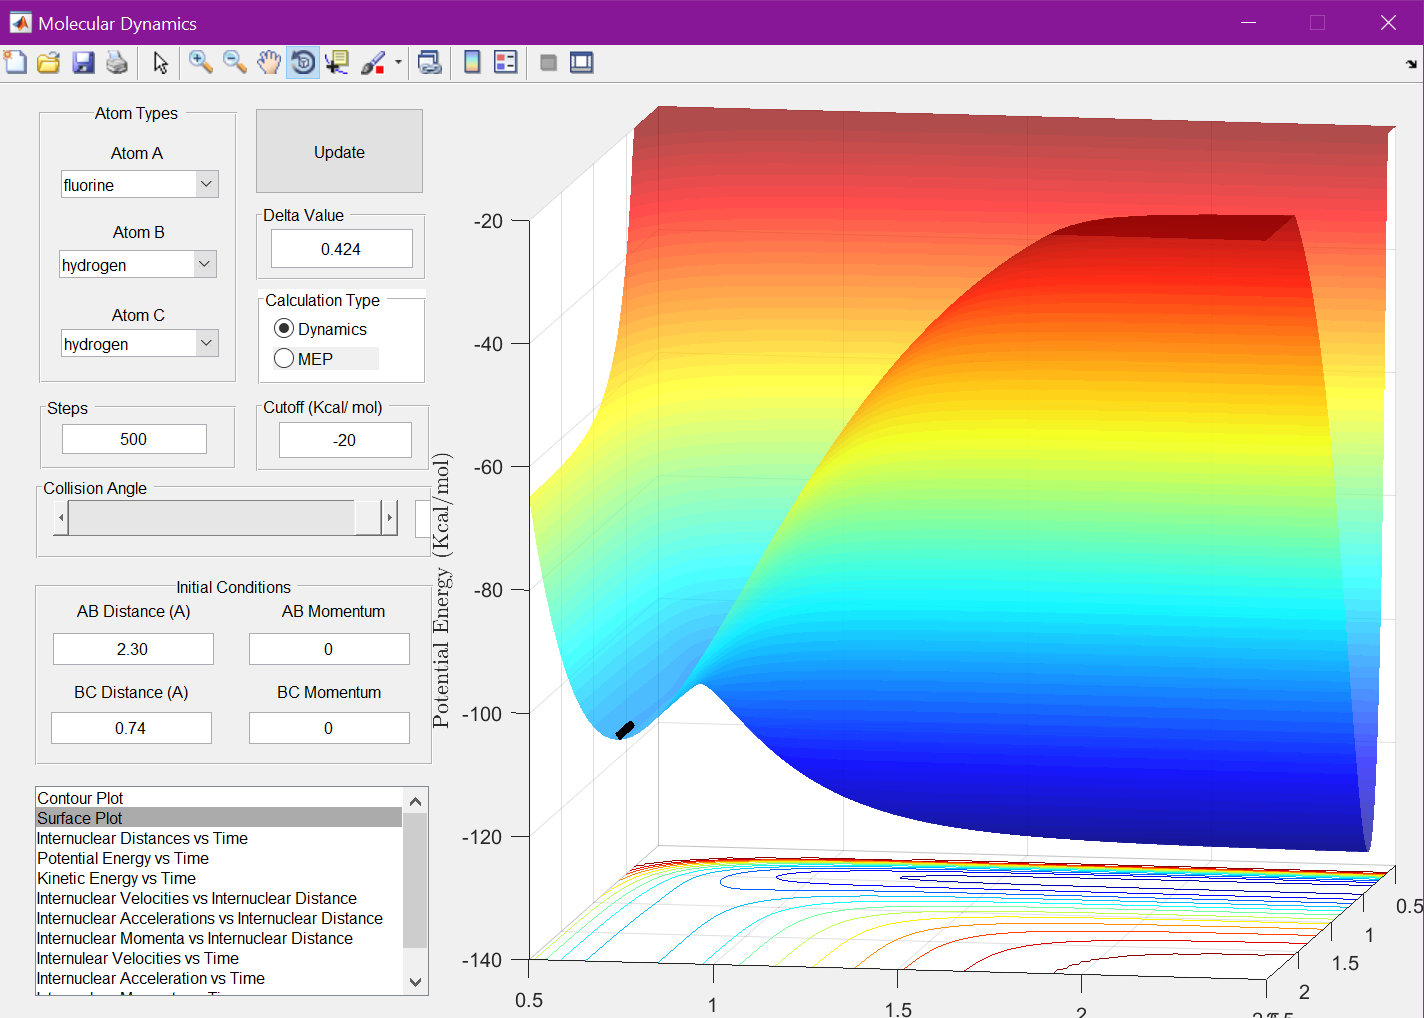Select the Zoom In tool
Viewport: 1424px width, 1018px height.
(201, 63)
